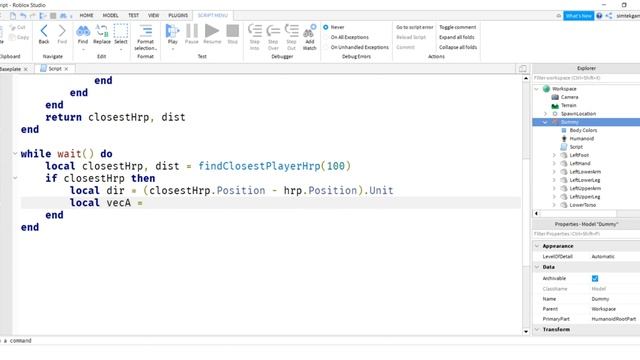Expand the LowerTorso node
This screenshot has height=360, width=640.
(x=554, y=205)
